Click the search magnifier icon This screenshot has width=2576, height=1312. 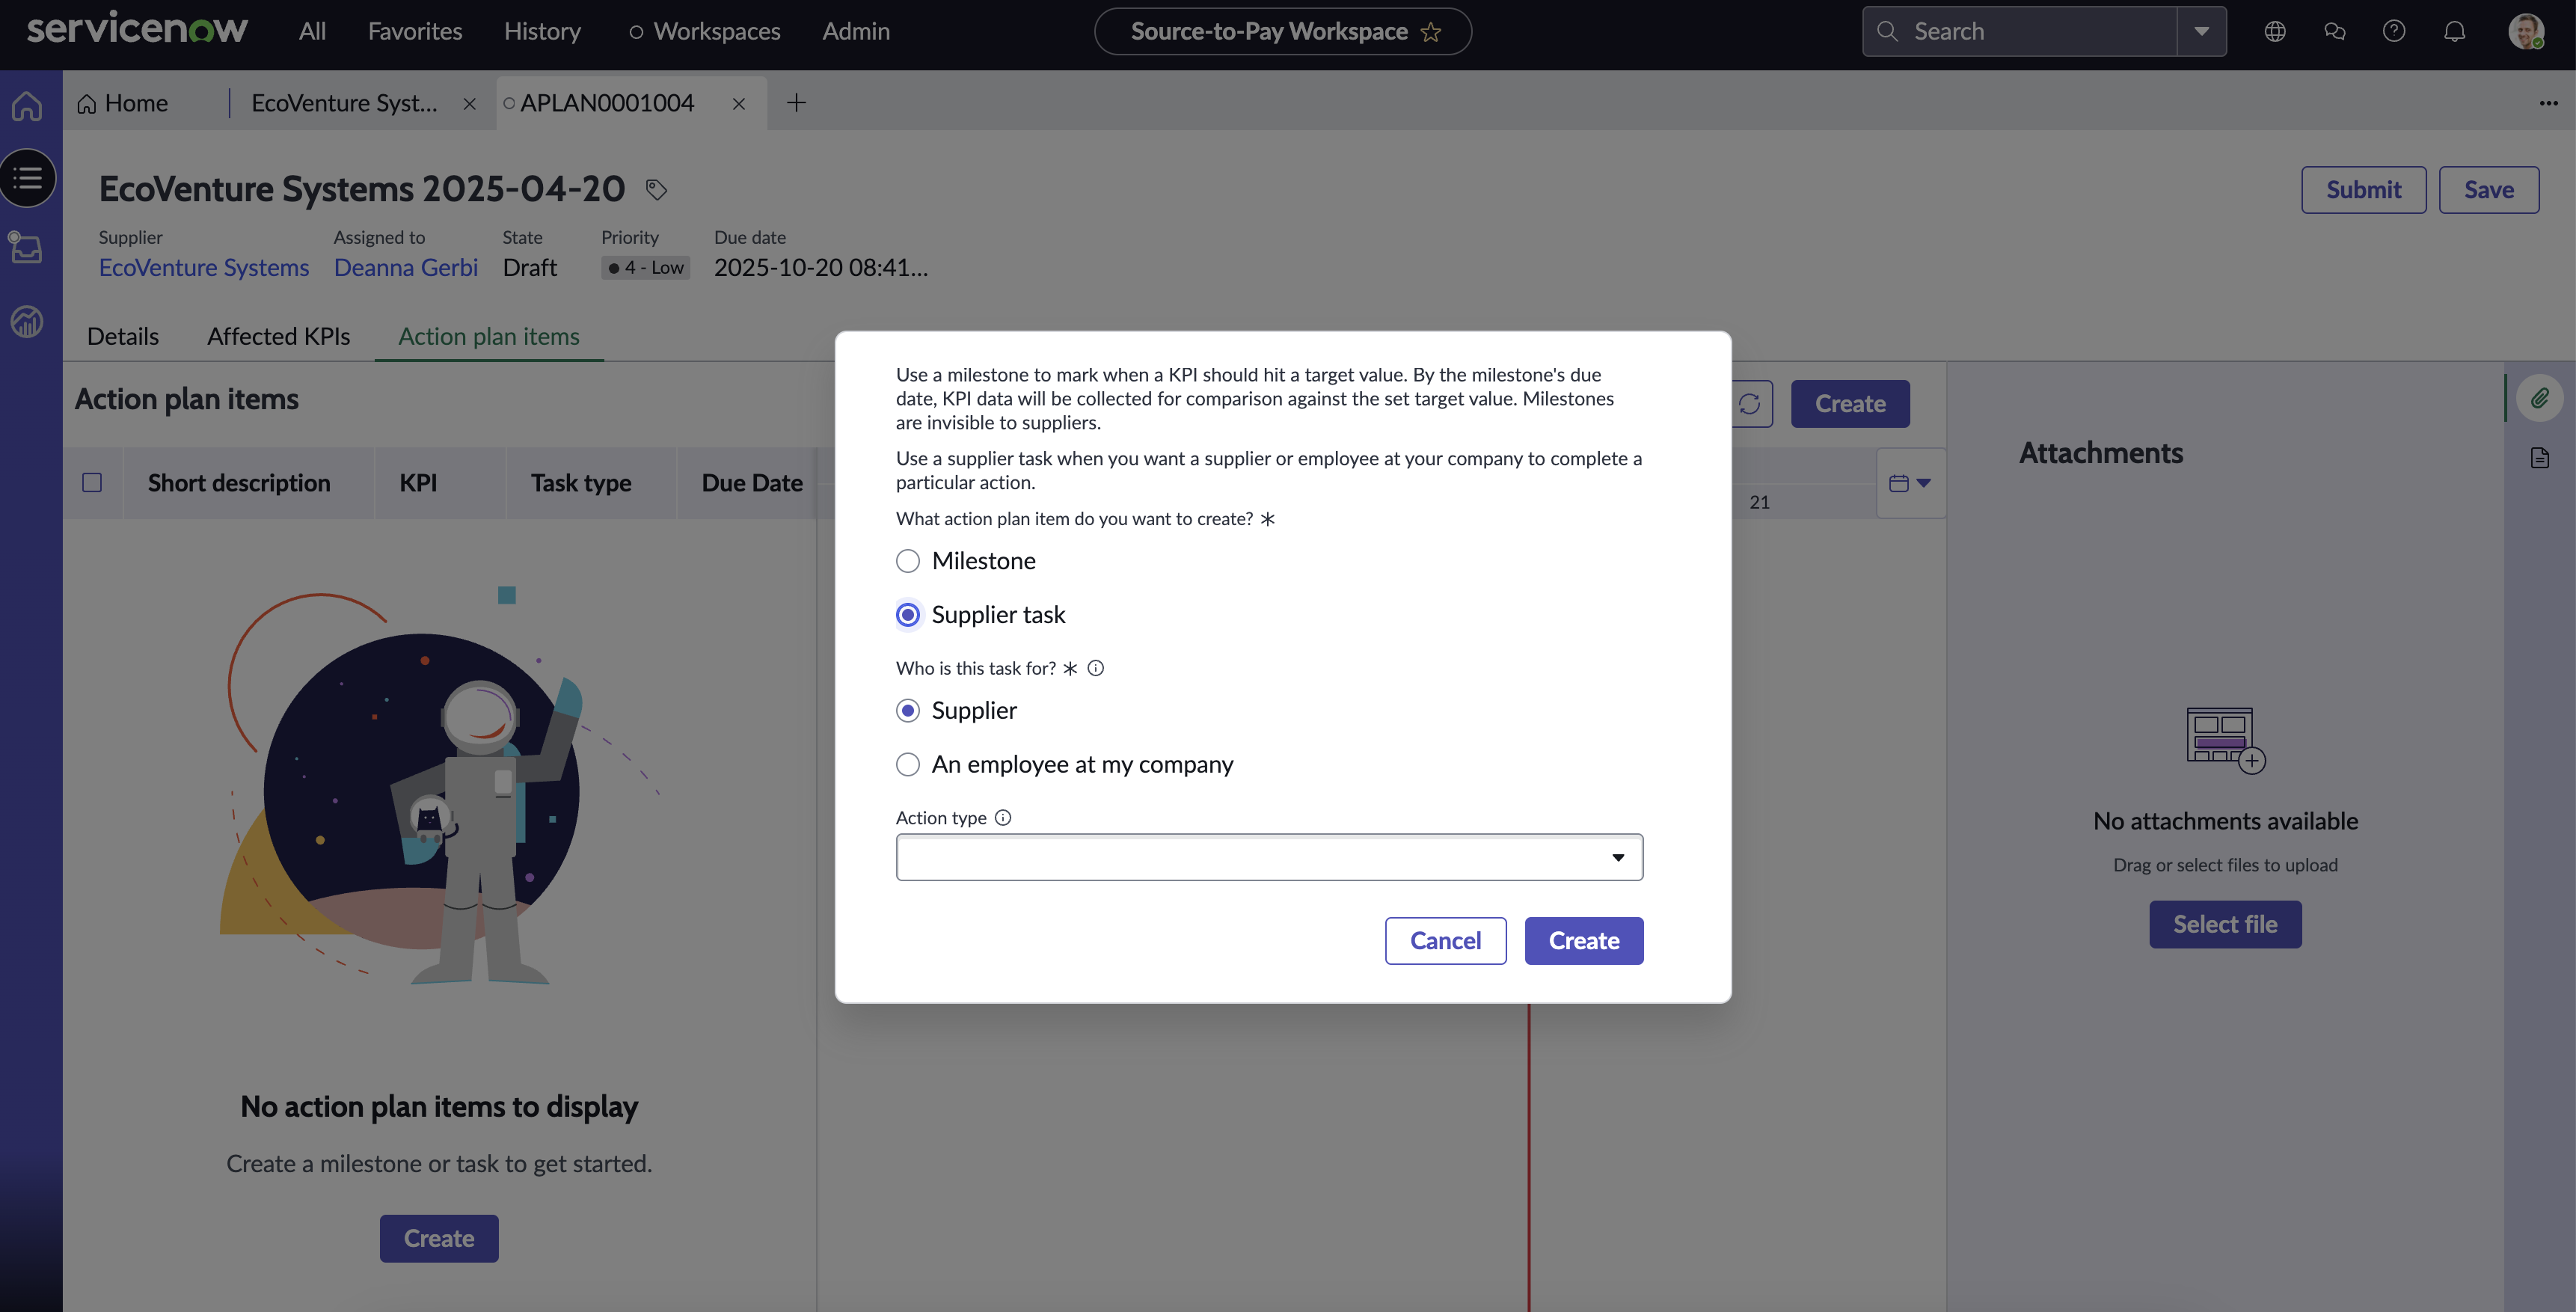click(1887, 31)
